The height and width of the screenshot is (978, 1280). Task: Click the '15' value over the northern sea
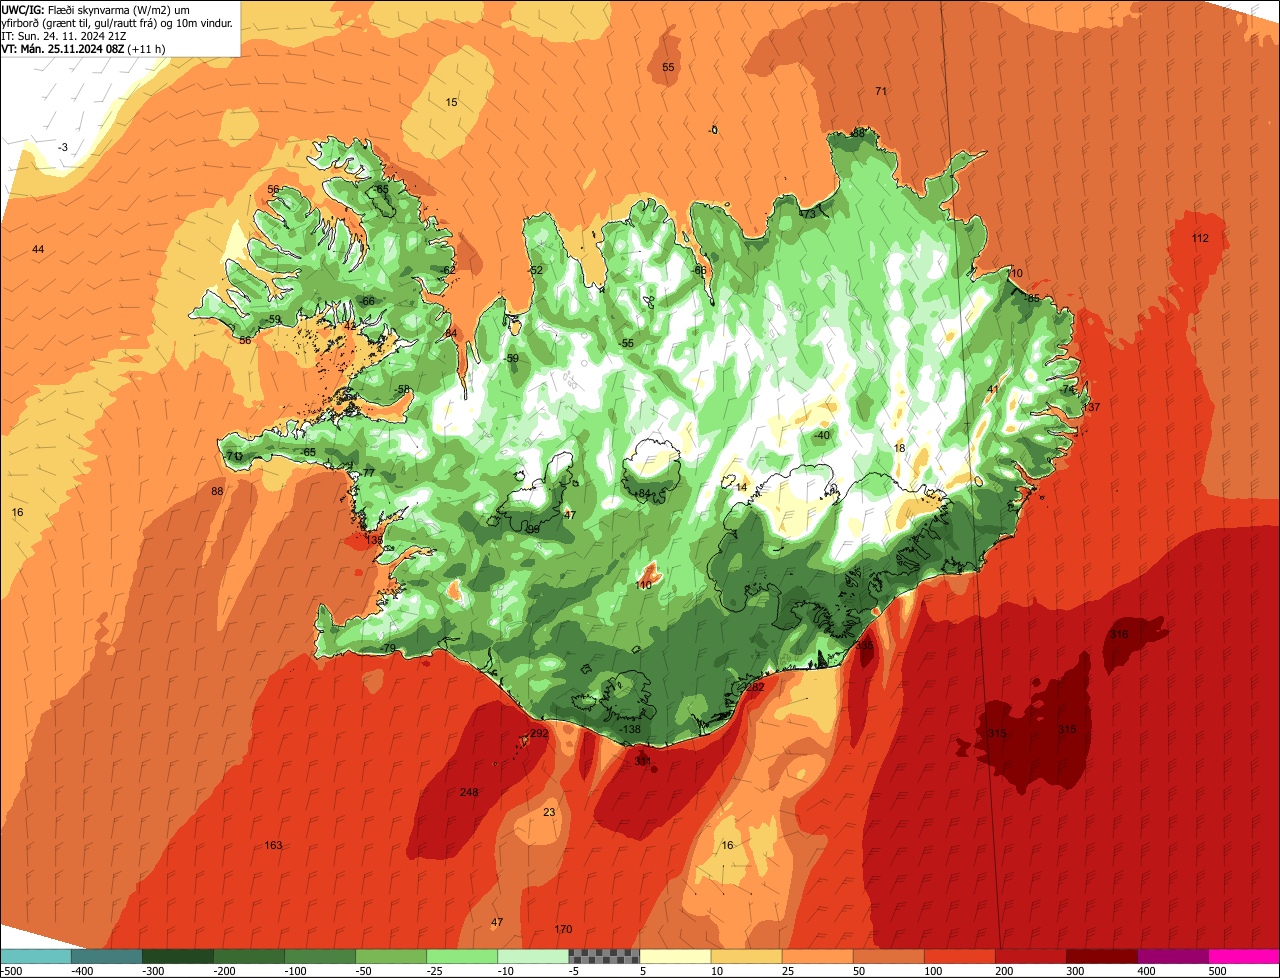click(451, 103)
